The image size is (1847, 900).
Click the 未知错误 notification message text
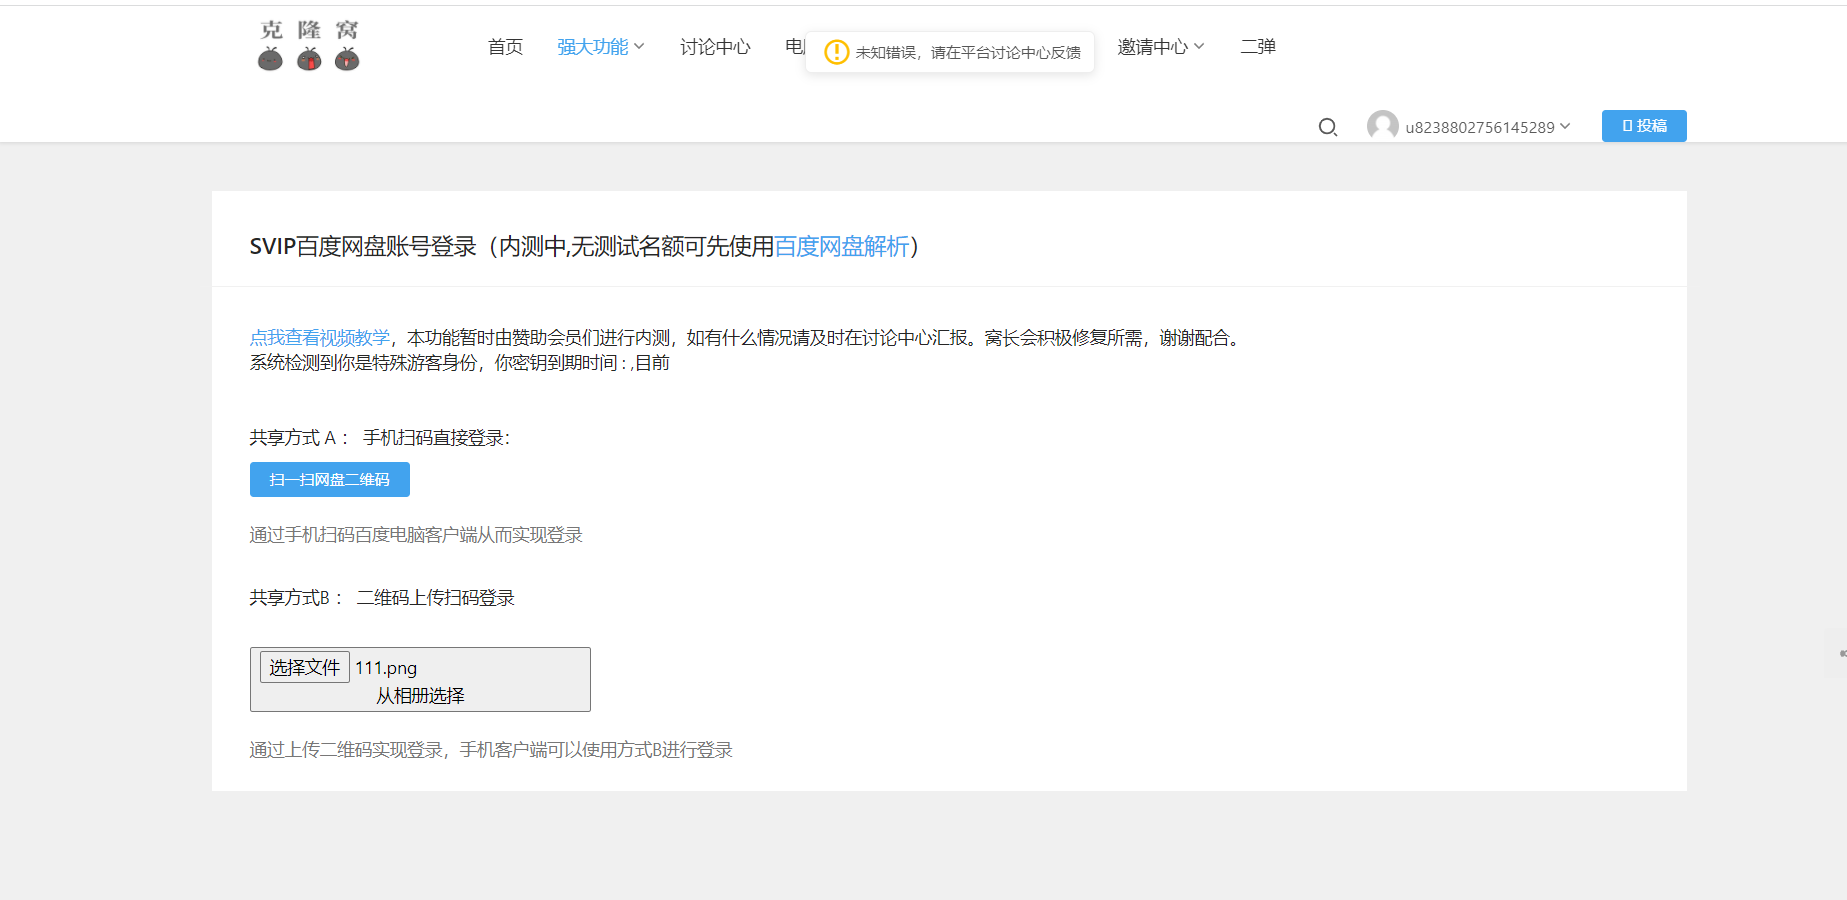(x=968, y=53)
